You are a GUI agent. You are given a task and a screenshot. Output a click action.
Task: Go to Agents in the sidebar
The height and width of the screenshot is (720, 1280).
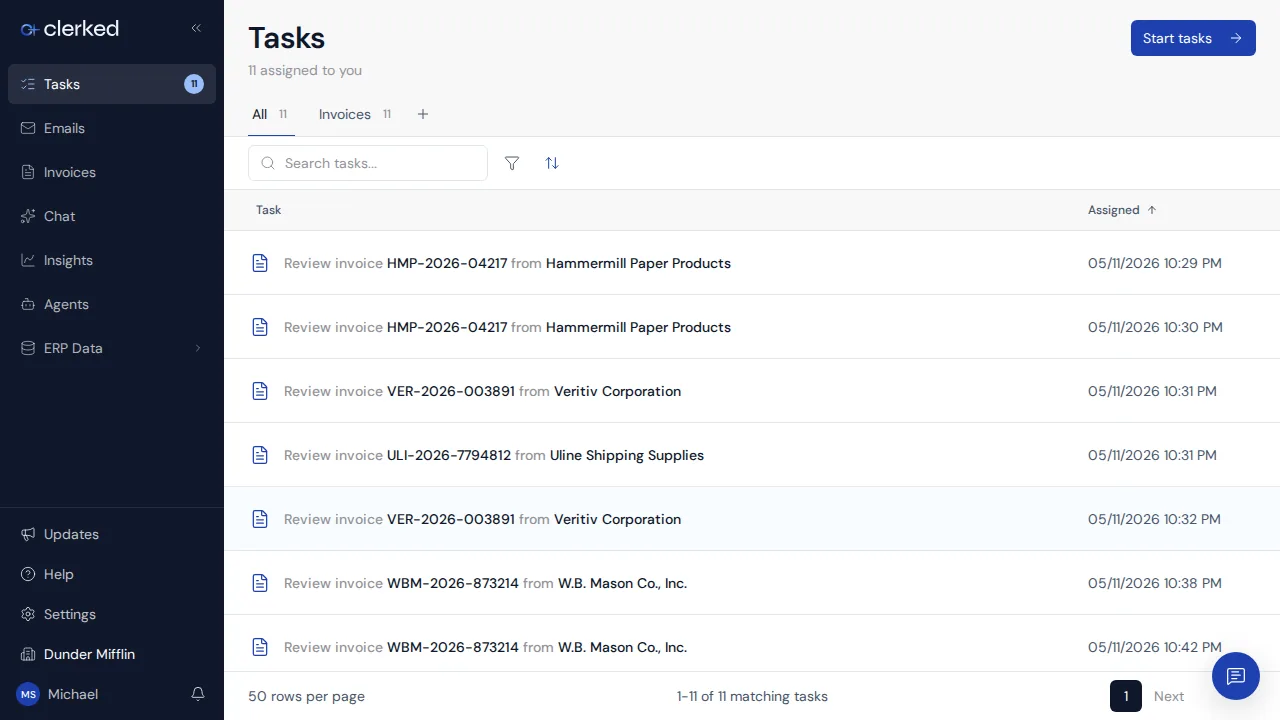pyautogui.click(x=112, y=304)
